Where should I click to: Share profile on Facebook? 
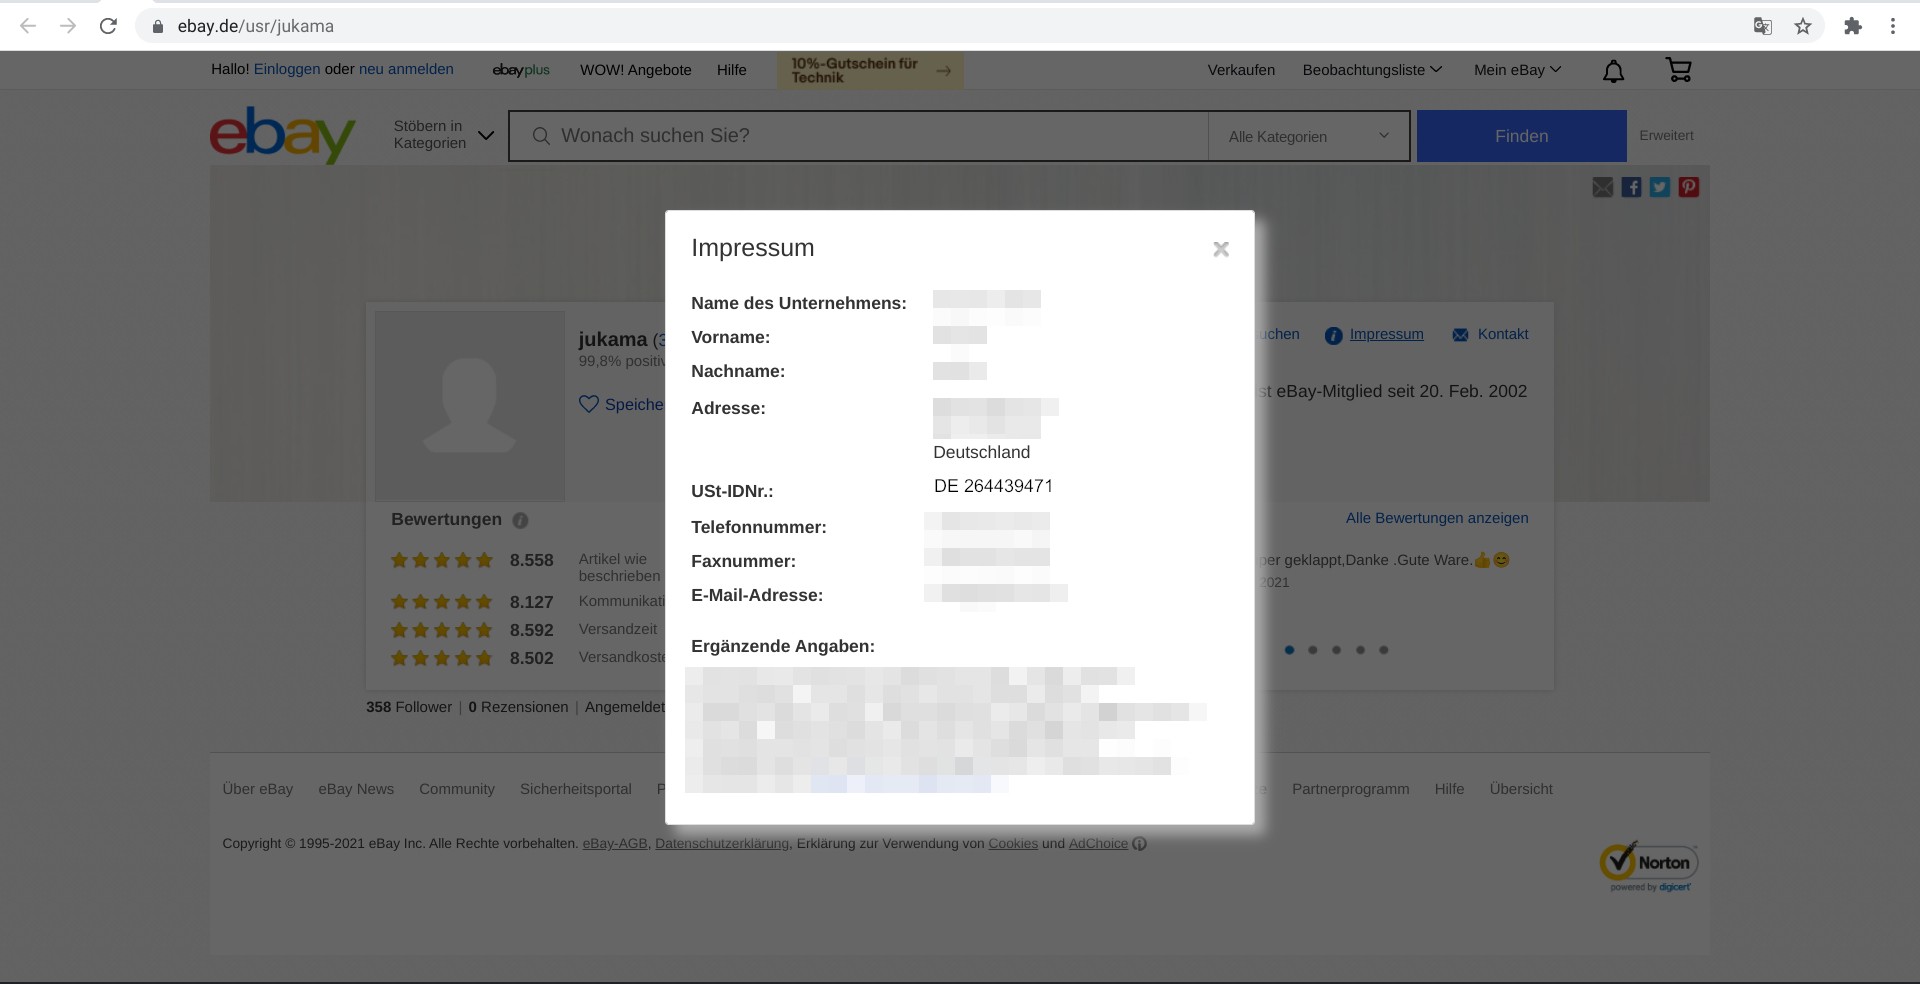[1631, 187]
